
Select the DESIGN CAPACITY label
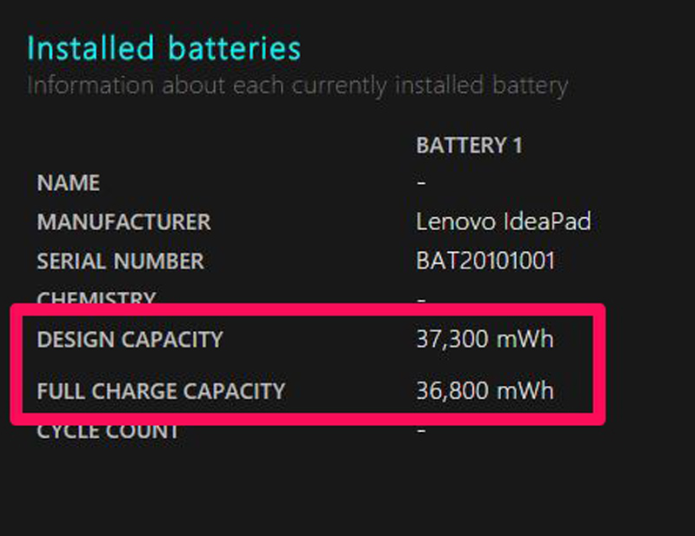click(x=130, y=340)
